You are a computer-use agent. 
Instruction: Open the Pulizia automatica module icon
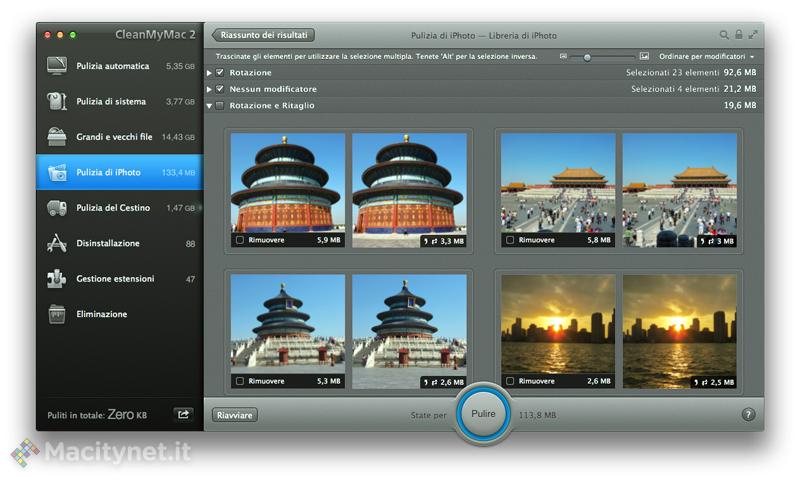coord(57,66)
